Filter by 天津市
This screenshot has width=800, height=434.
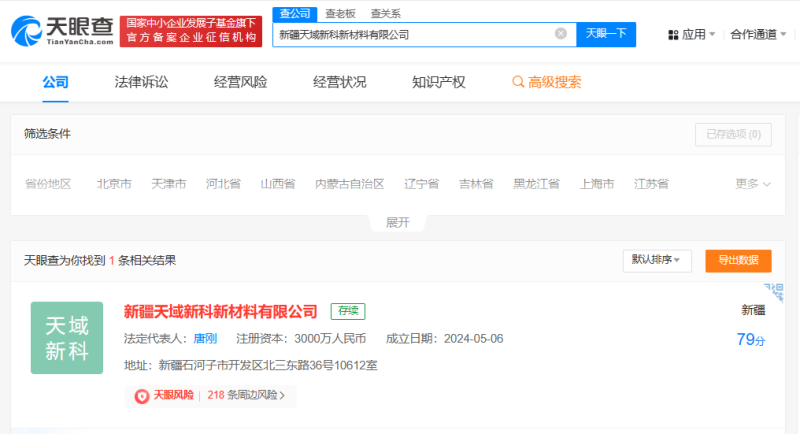pos(168,184)
